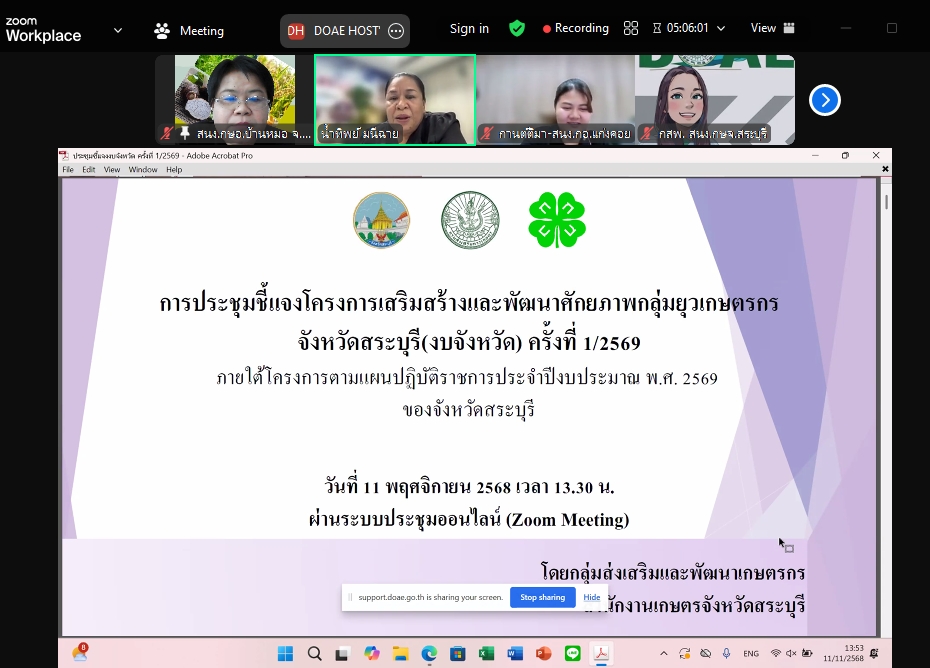Open Microsoft Edge from the taskbar

coord(429,653)
